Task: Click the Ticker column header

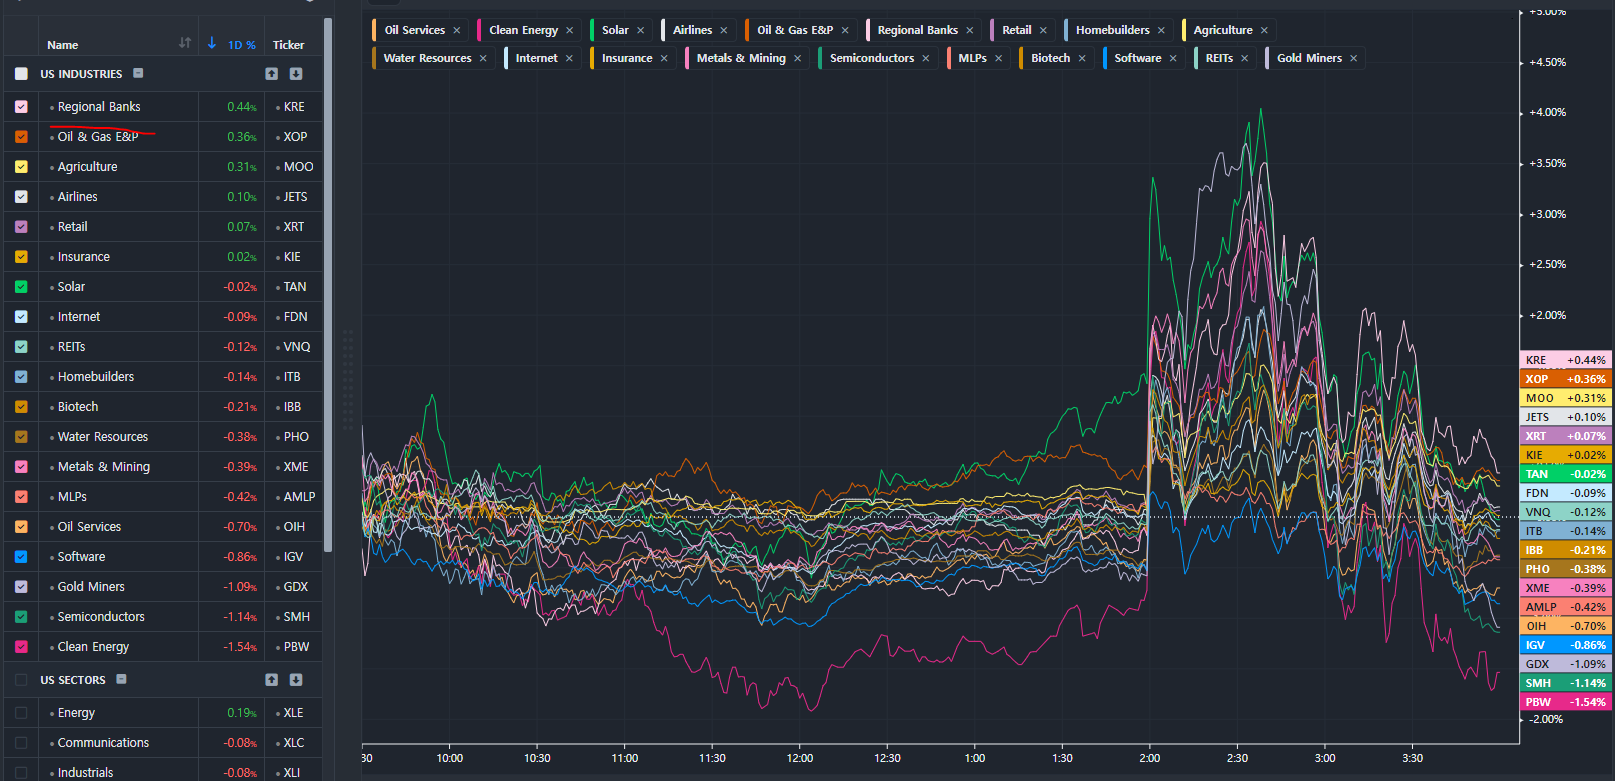Action: (288, 45)
